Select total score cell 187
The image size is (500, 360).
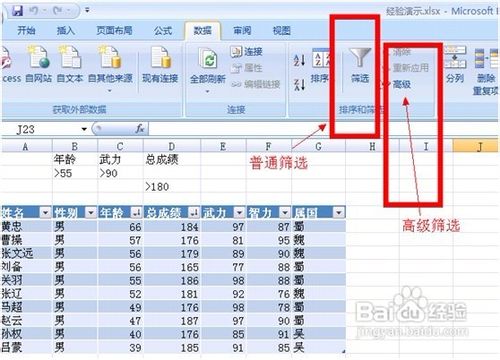(x=172, y=321)
